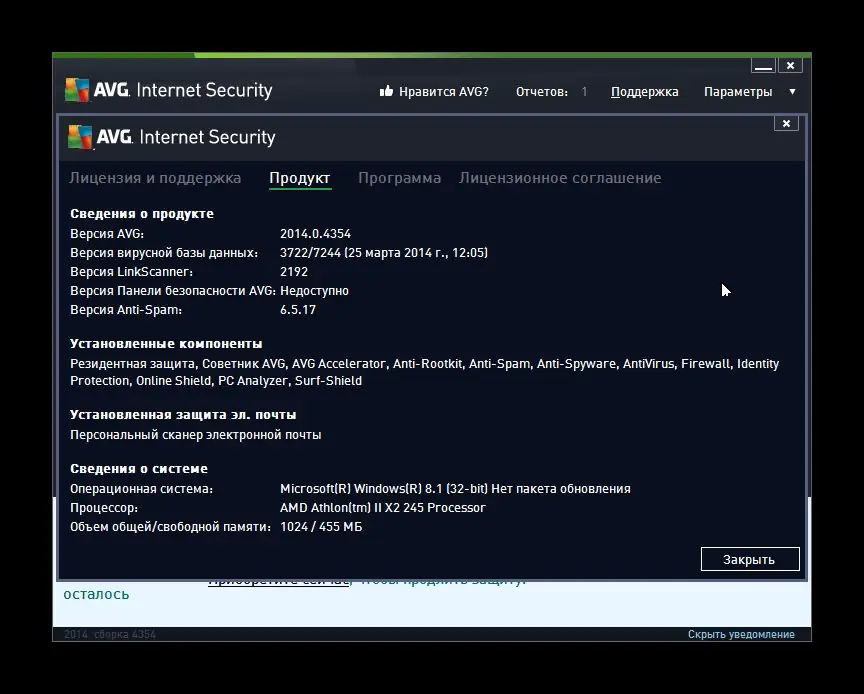Open the Лицензионное соглашение tab
Image resolution: width=864 pixels, height=694 pixels.
[560, 177]
